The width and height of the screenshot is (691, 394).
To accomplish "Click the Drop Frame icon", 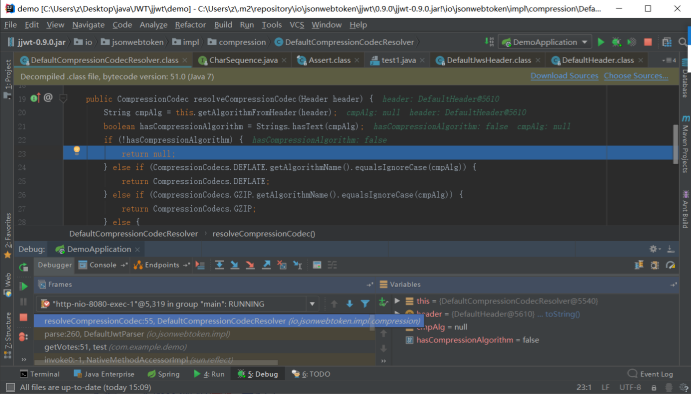I will point(282,265).
